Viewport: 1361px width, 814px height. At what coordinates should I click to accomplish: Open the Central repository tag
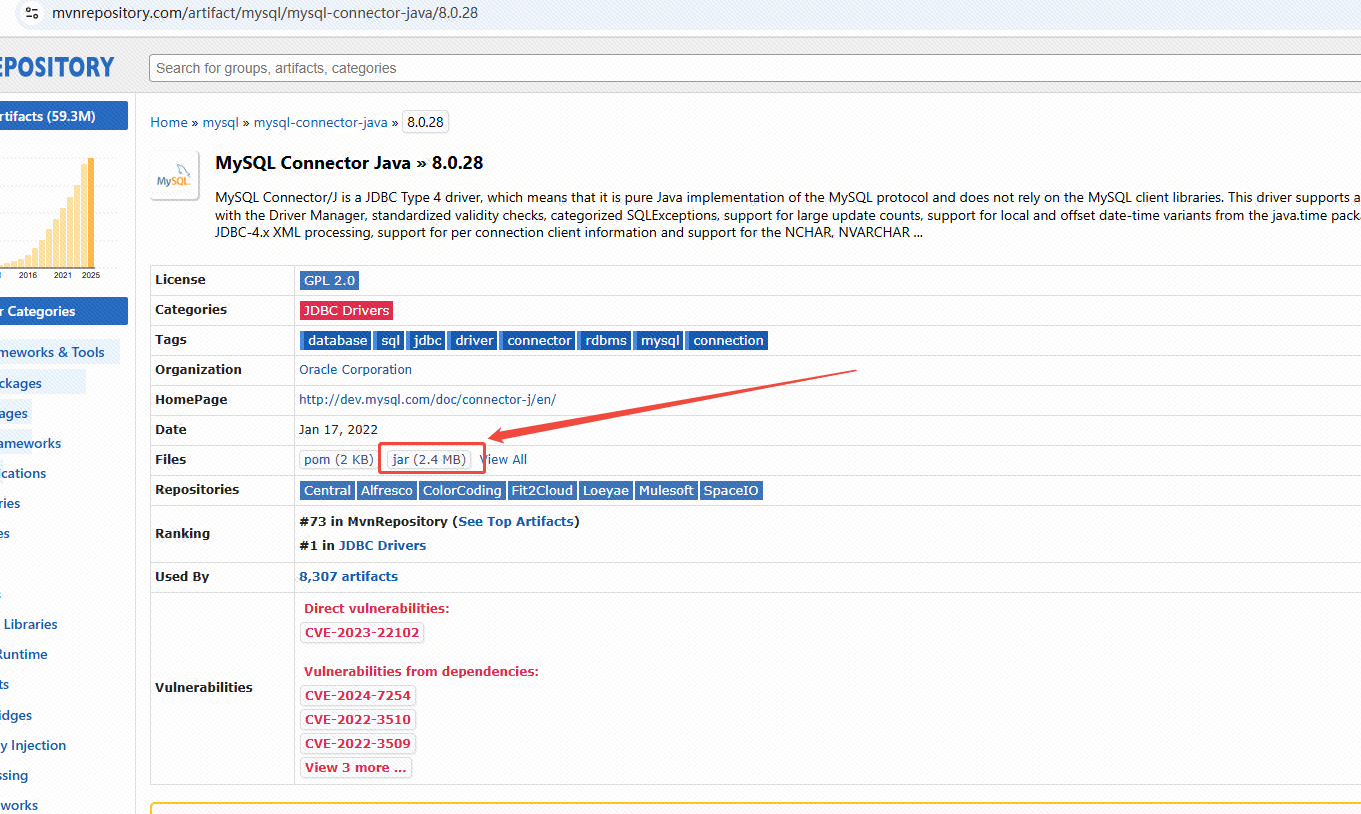tap(327, 490)
